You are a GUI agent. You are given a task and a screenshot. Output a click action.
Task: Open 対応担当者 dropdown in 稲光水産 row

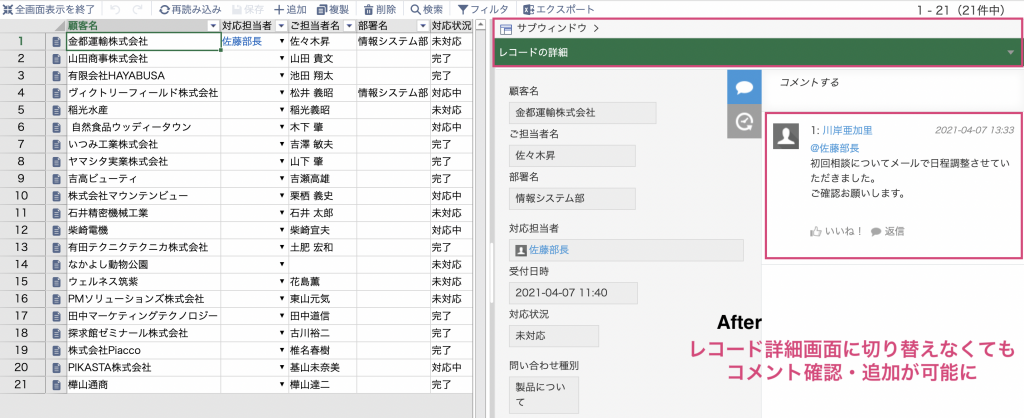pos(282,110)
